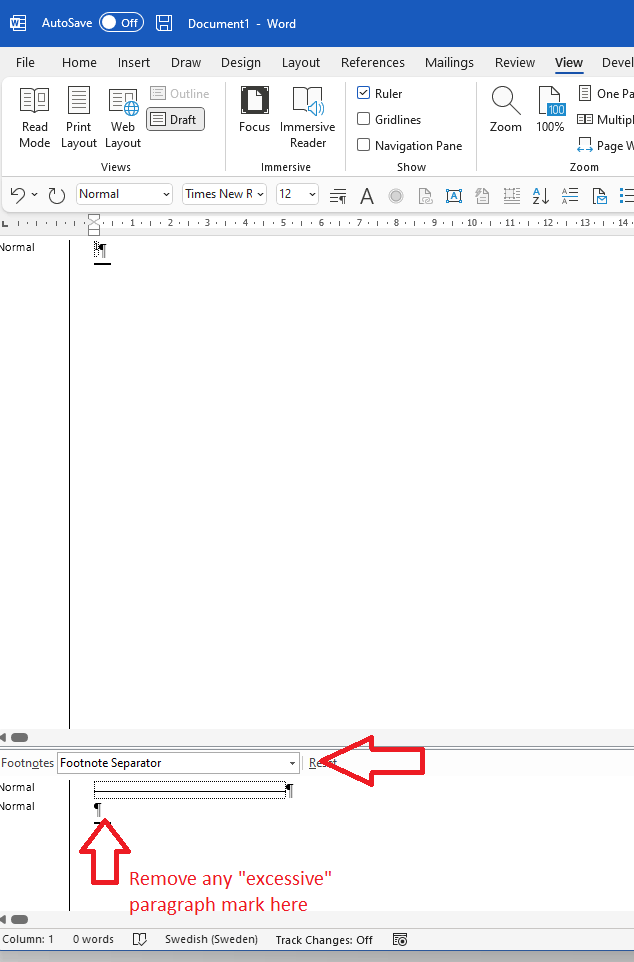The image size is (634, 962).
Task: Click the 0 words count
Action: click(x=93, y=939)
